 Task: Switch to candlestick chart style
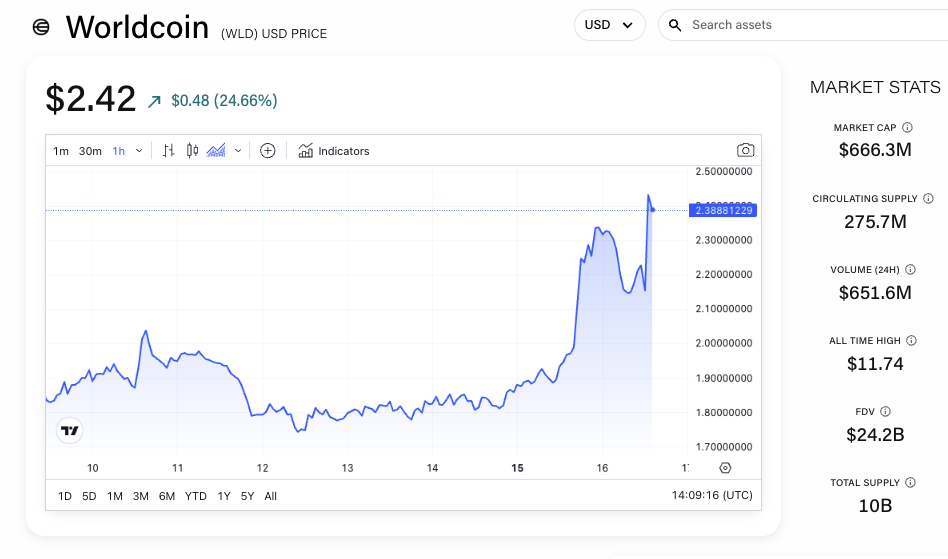click(192, 151)
